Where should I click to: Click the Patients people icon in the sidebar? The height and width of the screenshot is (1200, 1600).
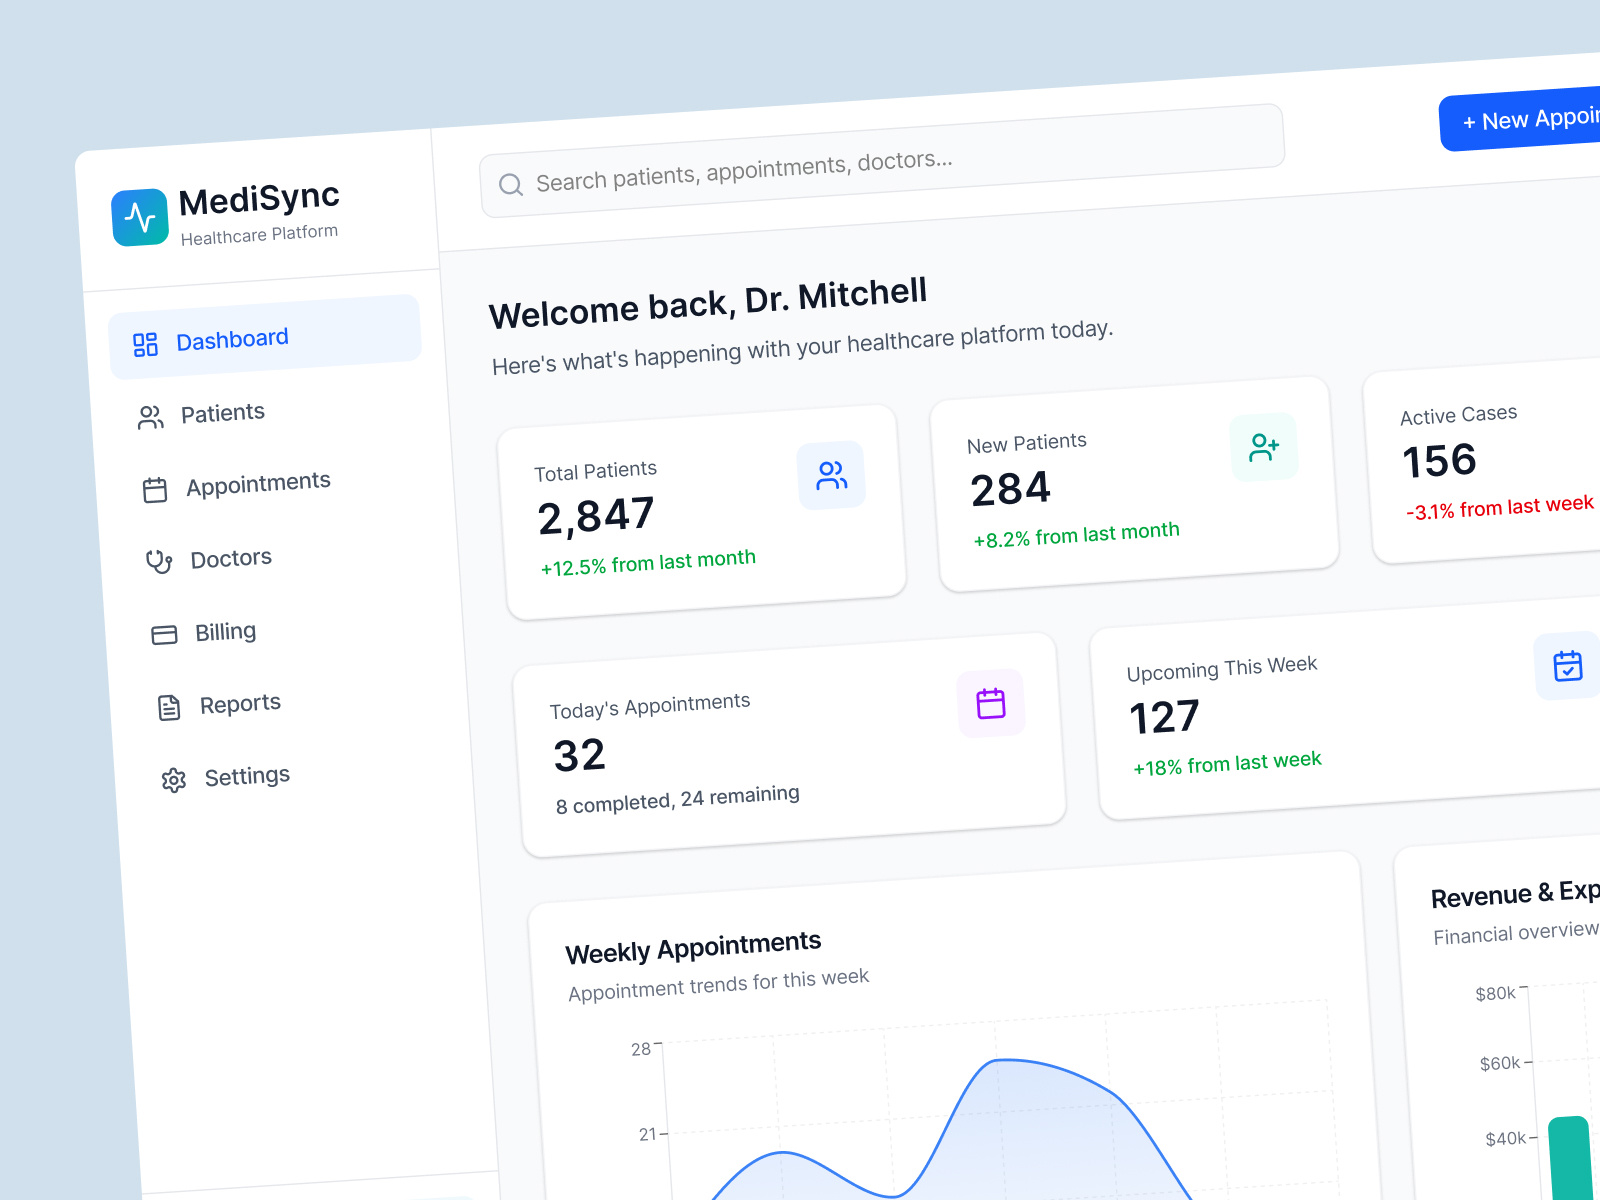(x=152, y=417)
